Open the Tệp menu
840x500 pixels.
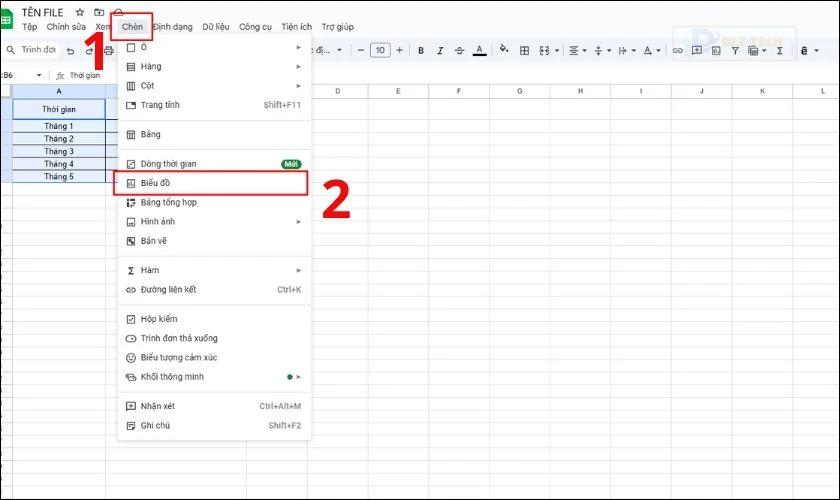click(x=29, y=27)
